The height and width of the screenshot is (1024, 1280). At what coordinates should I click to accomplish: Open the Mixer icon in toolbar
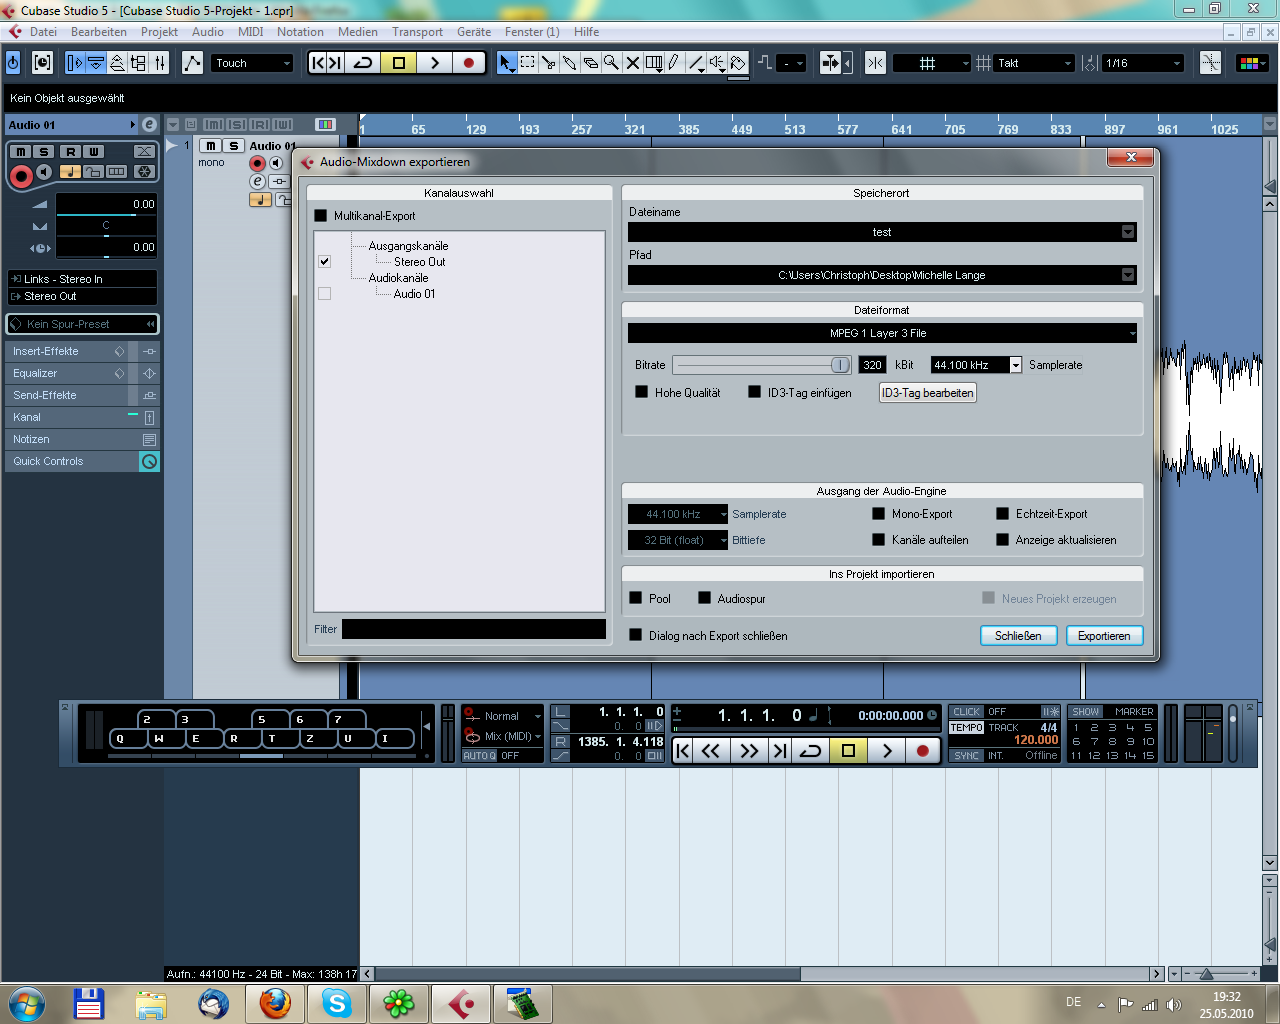coord(159,63)
